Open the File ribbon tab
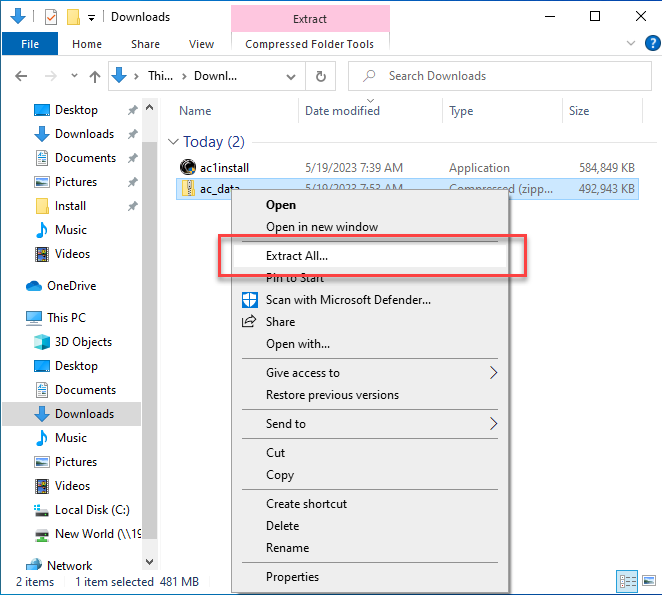The width and height of the screenshot is (662, 595). (30, 44)
